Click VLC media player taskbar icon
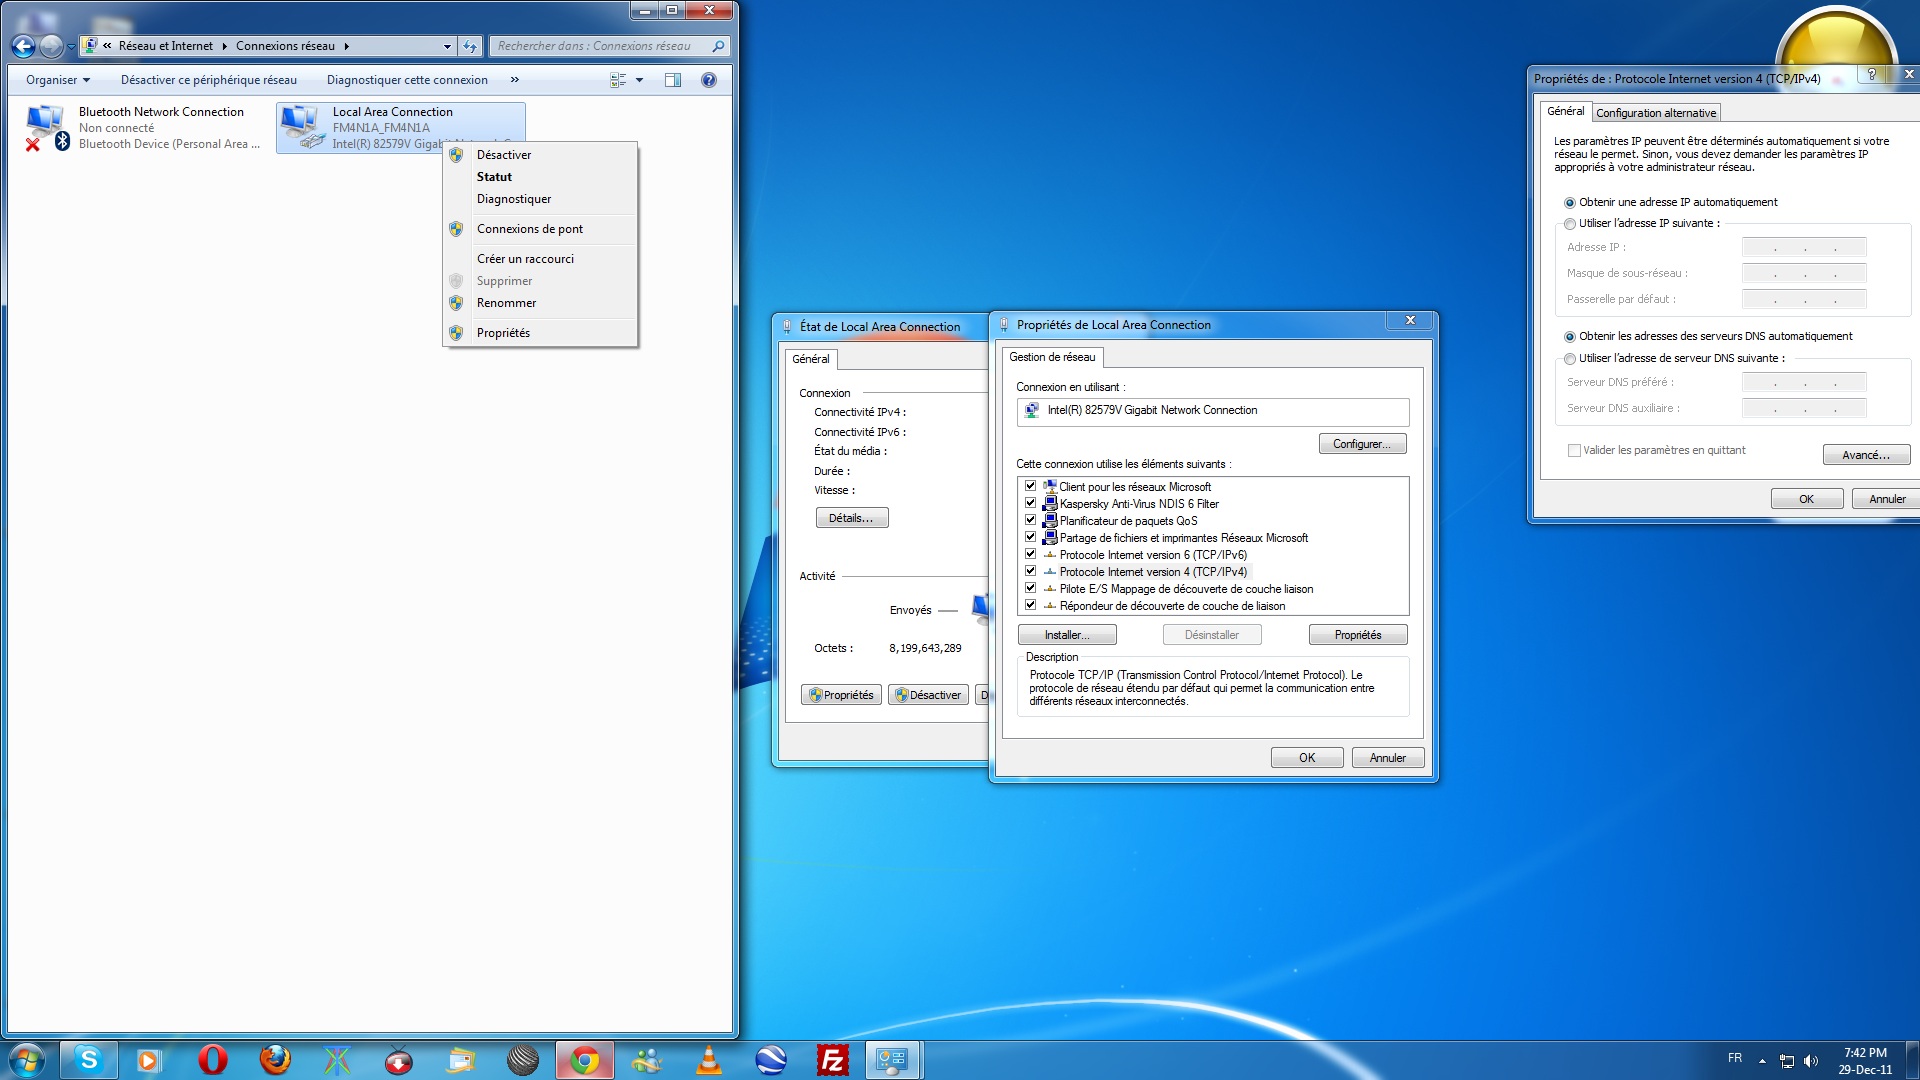Screen dimensions: 1920x1080 709,1060
